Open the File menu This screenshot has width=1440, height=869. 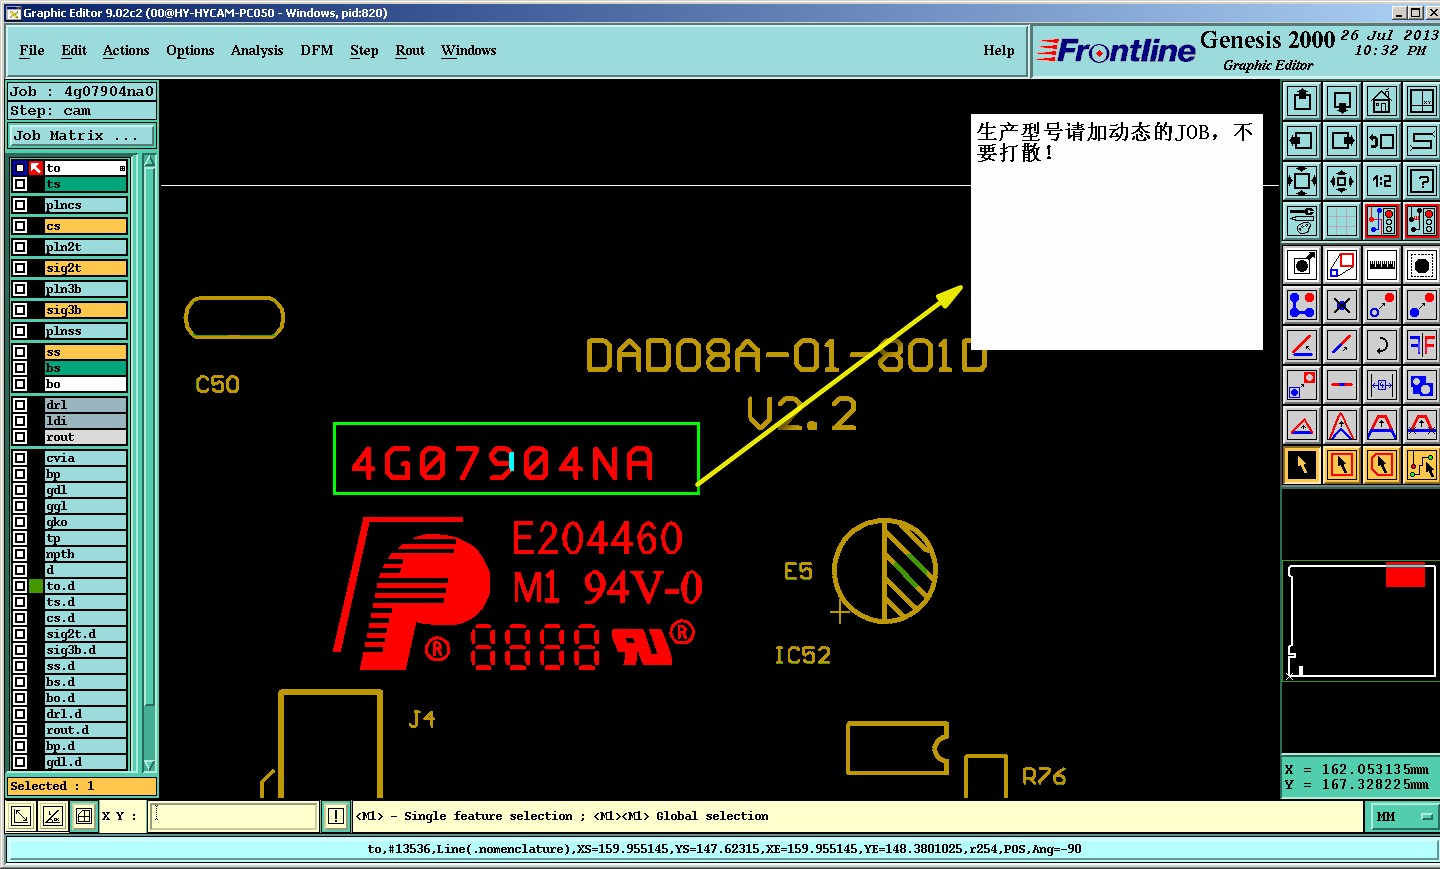32,50
